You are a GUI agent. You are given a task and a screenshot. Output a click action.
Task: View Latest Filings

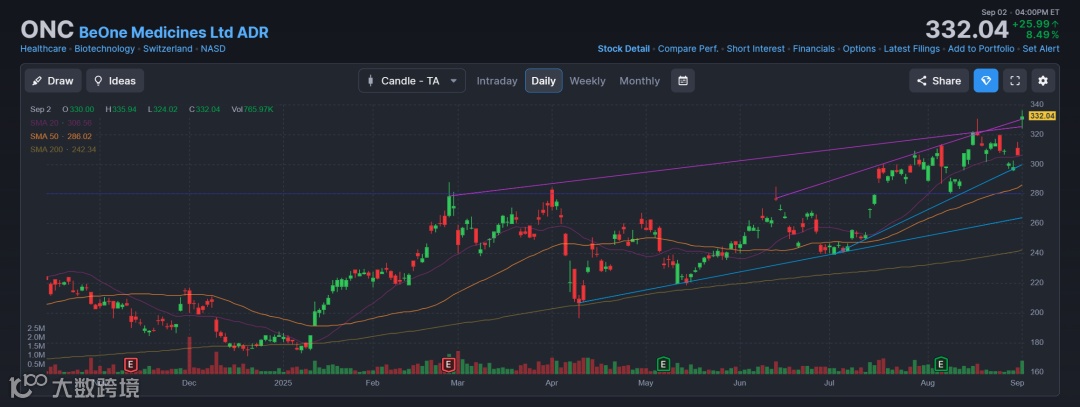pos(911,49)
